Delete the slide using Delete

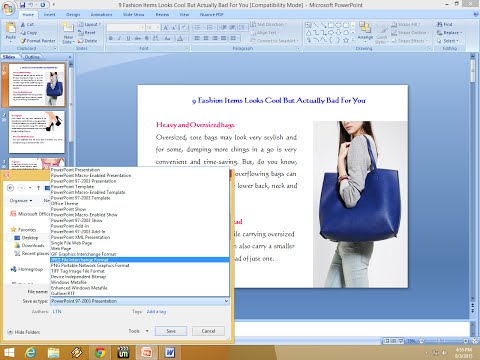click(88, 41)
